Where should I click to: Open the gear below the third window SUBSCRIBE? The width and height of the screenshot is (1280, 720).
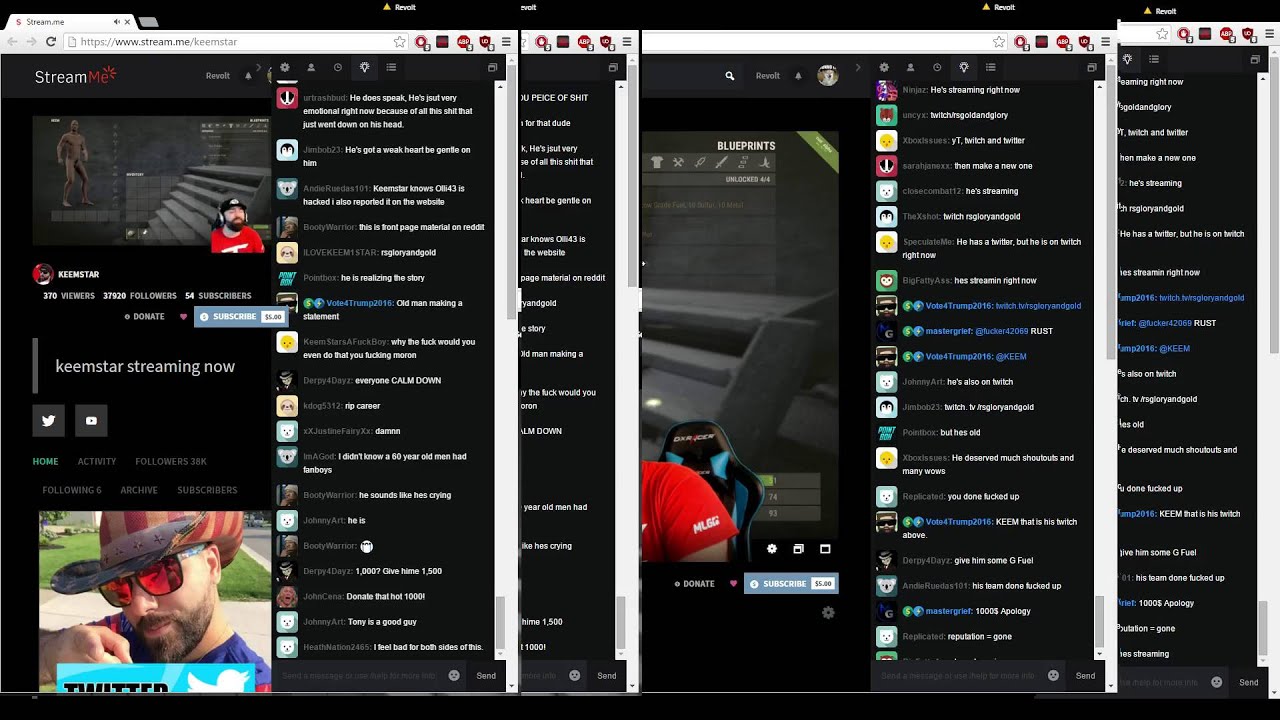tap(828, 613)
